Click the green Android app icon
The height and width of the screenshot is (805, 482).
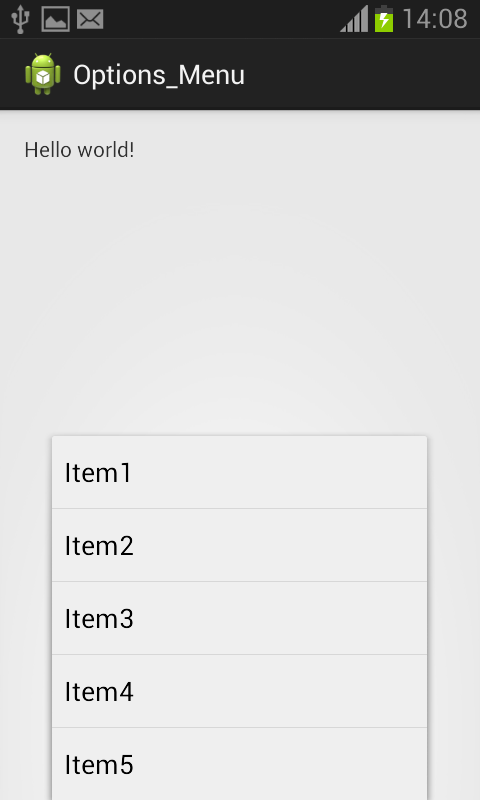(x=43, y=74)
